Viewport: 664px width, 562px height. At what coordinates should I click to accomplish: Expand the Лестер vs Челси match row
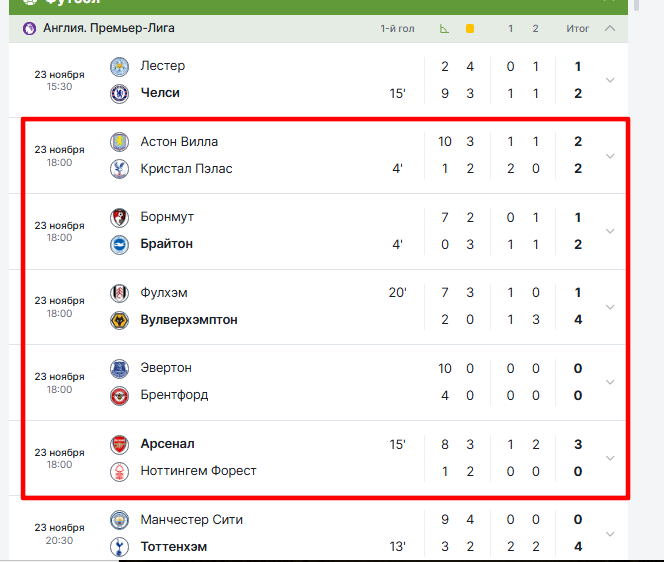610,80
